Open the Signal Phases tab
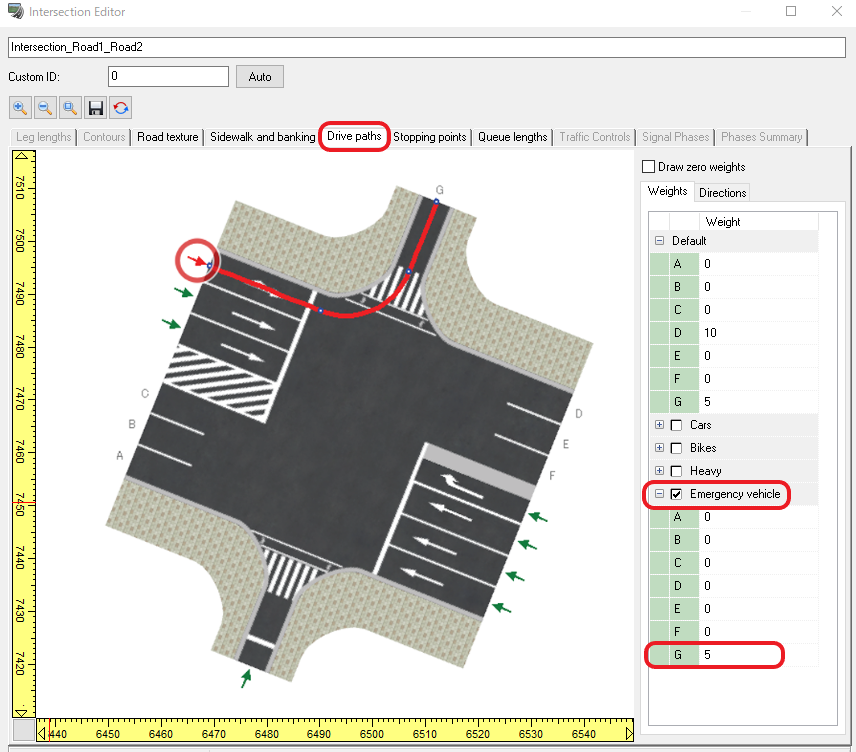Image resolution: width=856 pixels, height=752 pixels. tap(675, 137)
